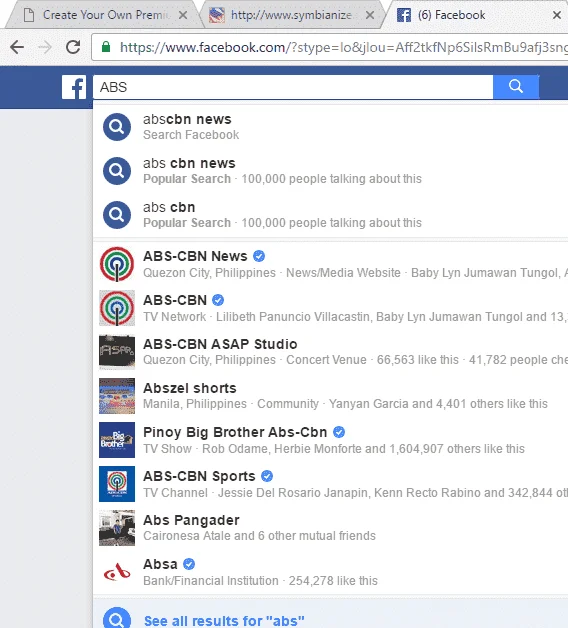Click the verified badge next to ABS-CBN
Viewport: 568px width, 628px height.
pos(218,300)
